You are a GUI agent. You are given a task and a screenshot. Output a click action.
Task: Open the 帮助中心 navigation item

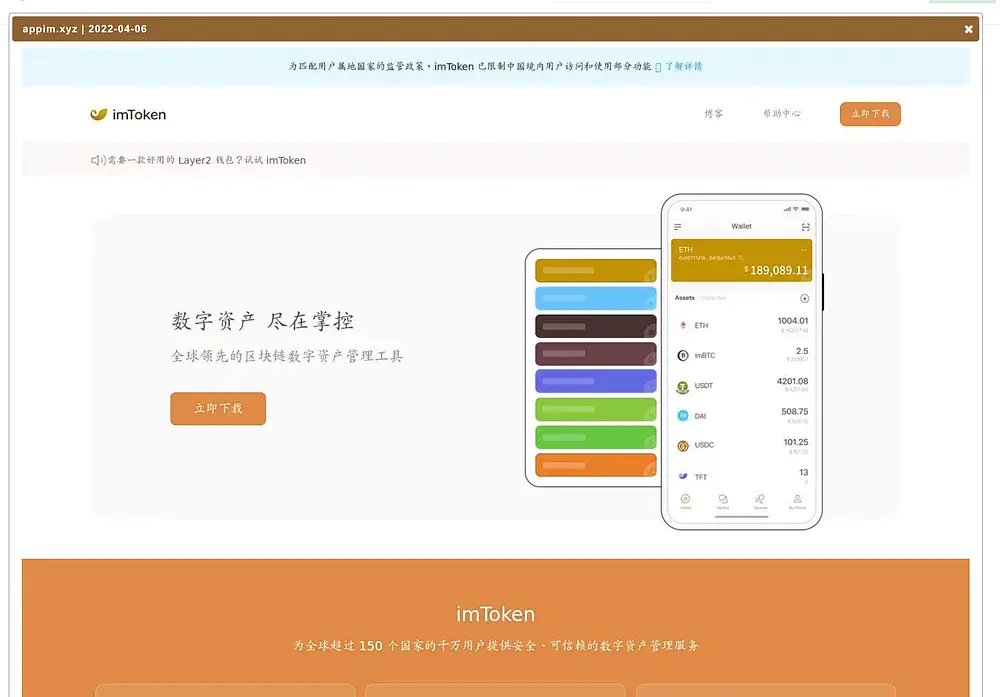(x=782, y=114)
